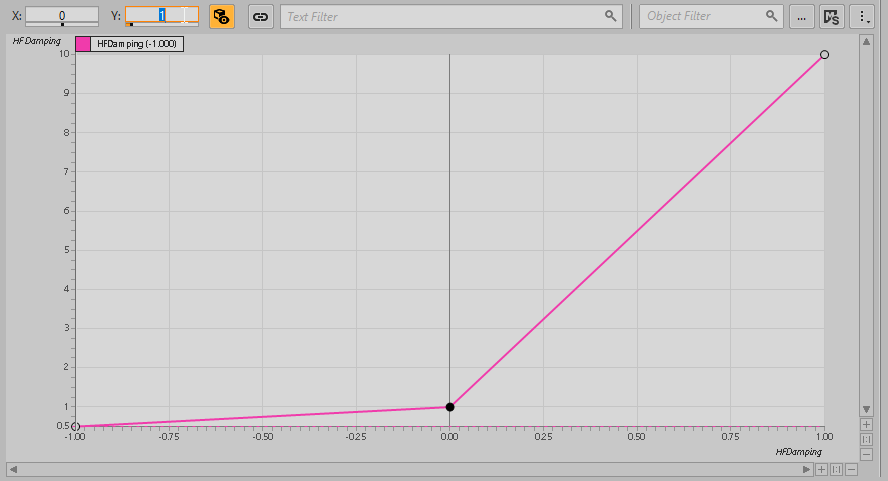Click horizontal zoom out minus icon
888x481 pixels.
pyautogui.click(x=851, y=469)
